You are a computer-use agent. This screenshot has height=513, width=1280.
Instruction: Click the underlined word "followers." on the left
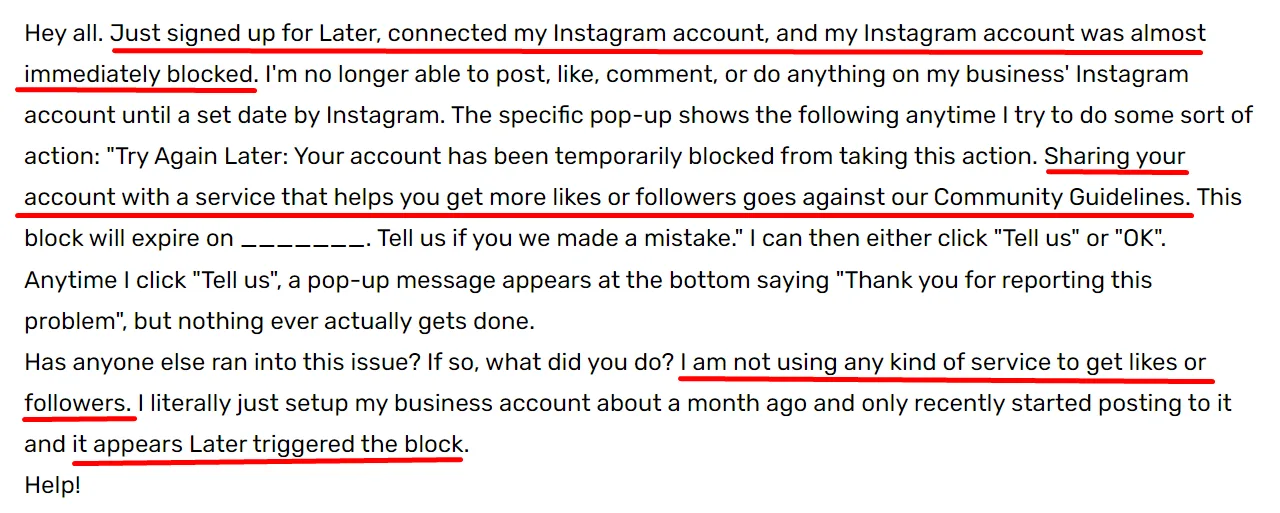(77, 405)
